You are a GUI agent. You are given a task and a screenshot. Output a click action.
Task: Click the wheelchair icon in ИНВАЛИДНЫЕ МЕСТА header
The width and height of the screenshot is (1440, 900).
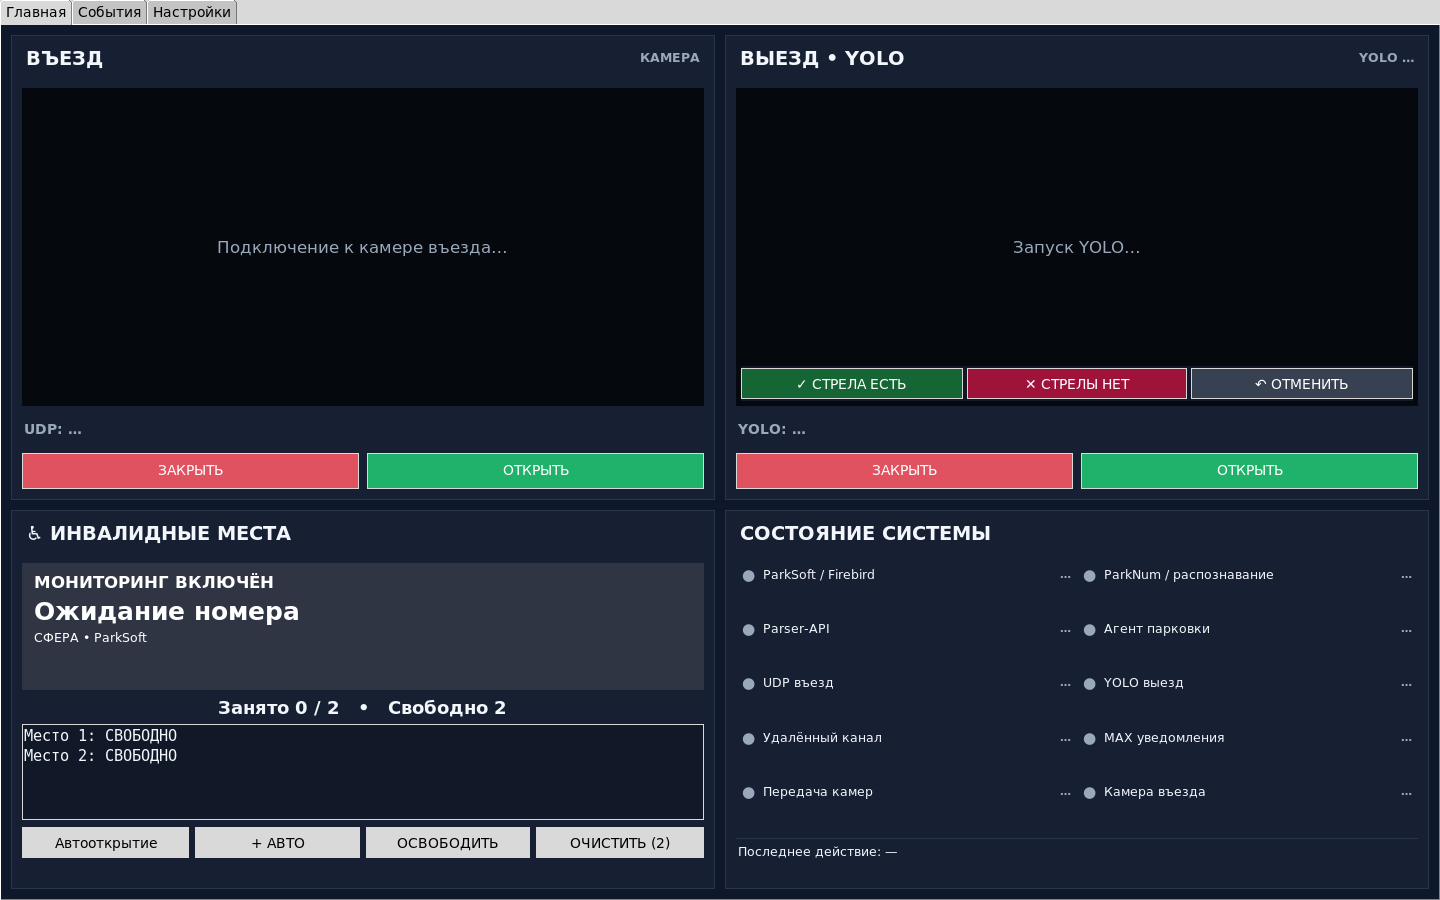pyautogui.click(x=34, y=534)
